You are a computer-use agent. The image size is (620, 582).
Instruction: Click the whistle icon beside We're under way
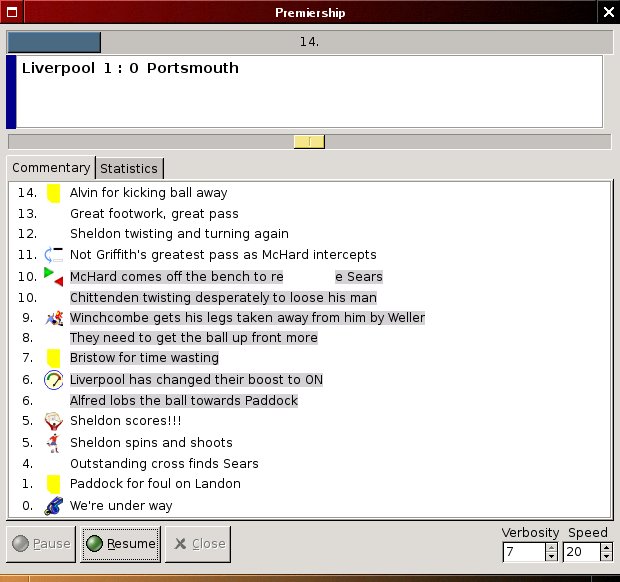pyautogui.click(x=53, y=506)
